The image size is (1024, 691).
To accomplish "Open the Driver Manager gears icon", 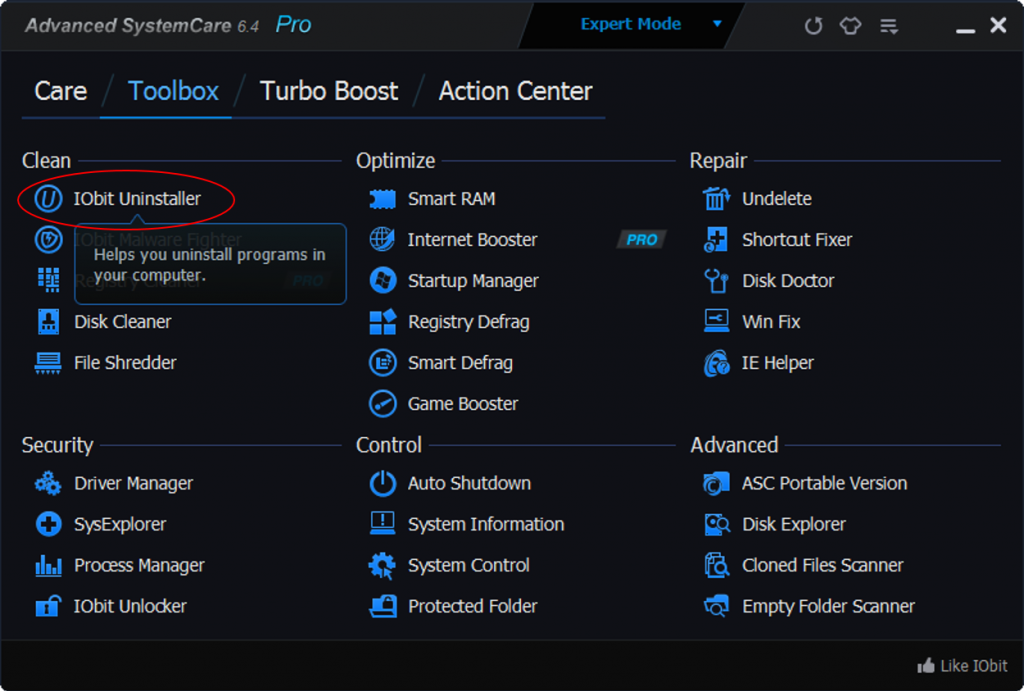I will click(48, 484).
